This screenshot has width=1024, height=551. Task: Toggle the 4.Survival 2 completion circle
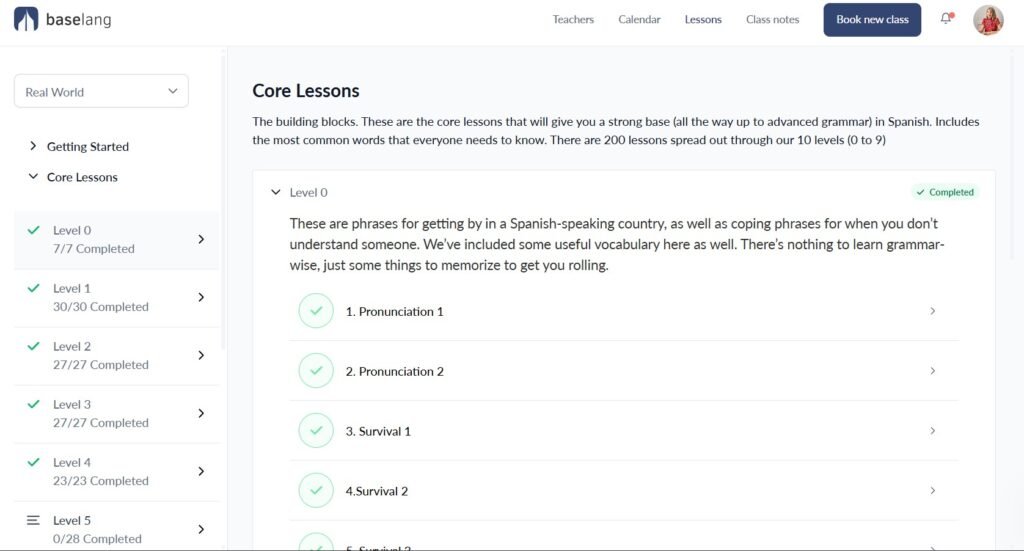[x=316, y=491]
